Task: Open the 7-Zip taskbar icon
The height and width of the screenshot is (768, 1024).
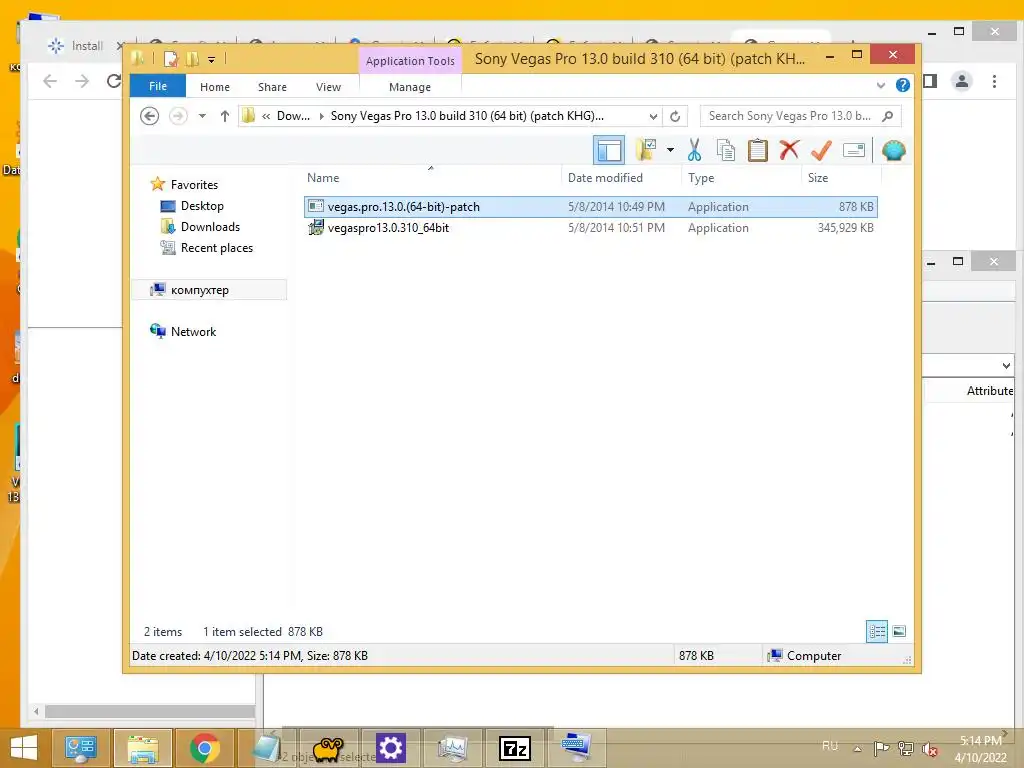Action: (x=515, y=748)
